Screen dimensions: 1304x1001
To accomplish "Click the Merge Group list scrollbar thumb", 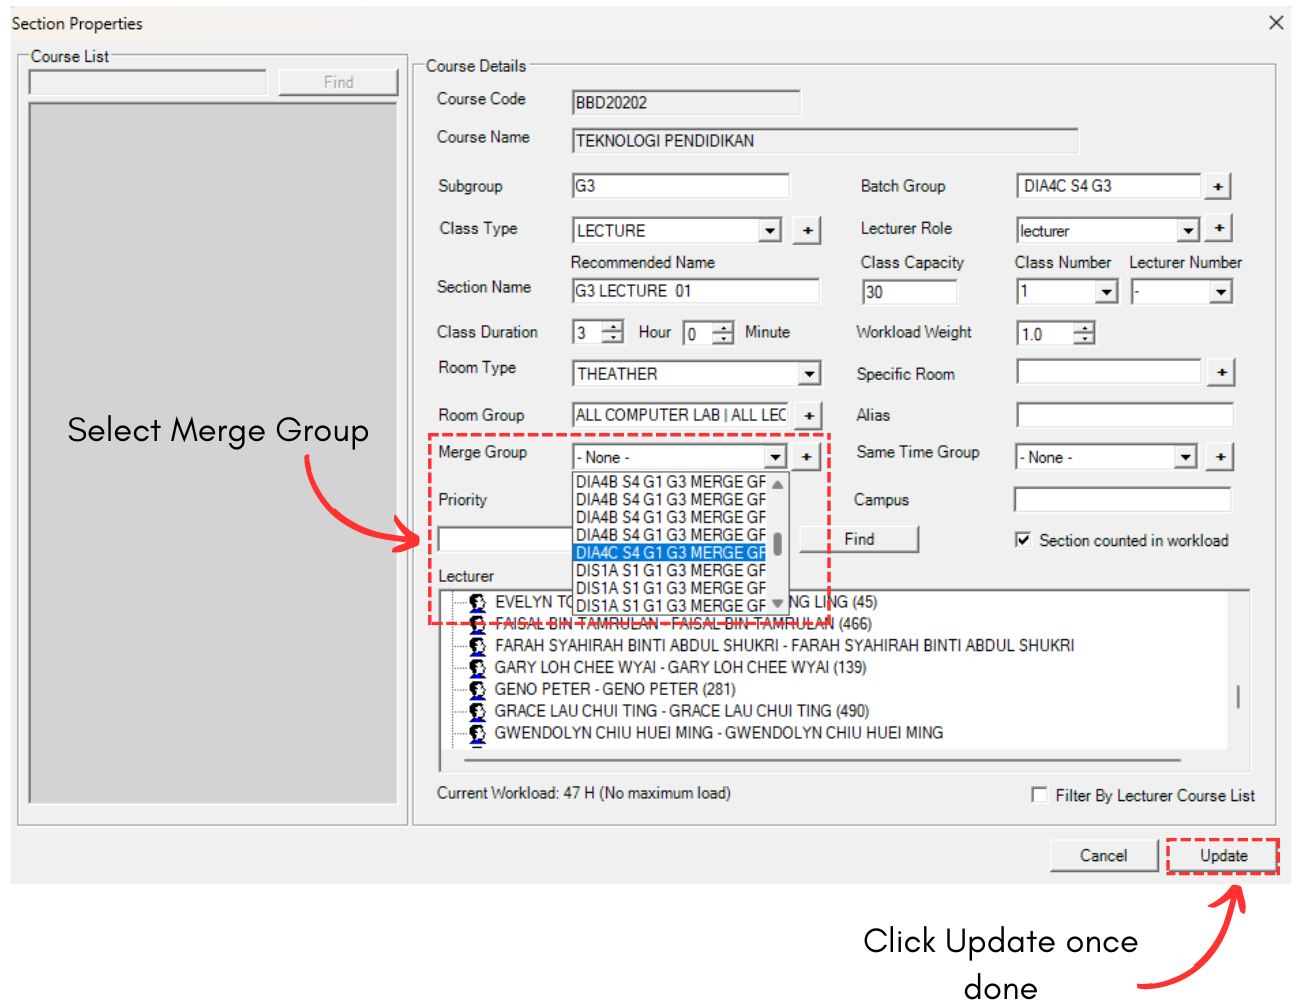I will [778, 544].
